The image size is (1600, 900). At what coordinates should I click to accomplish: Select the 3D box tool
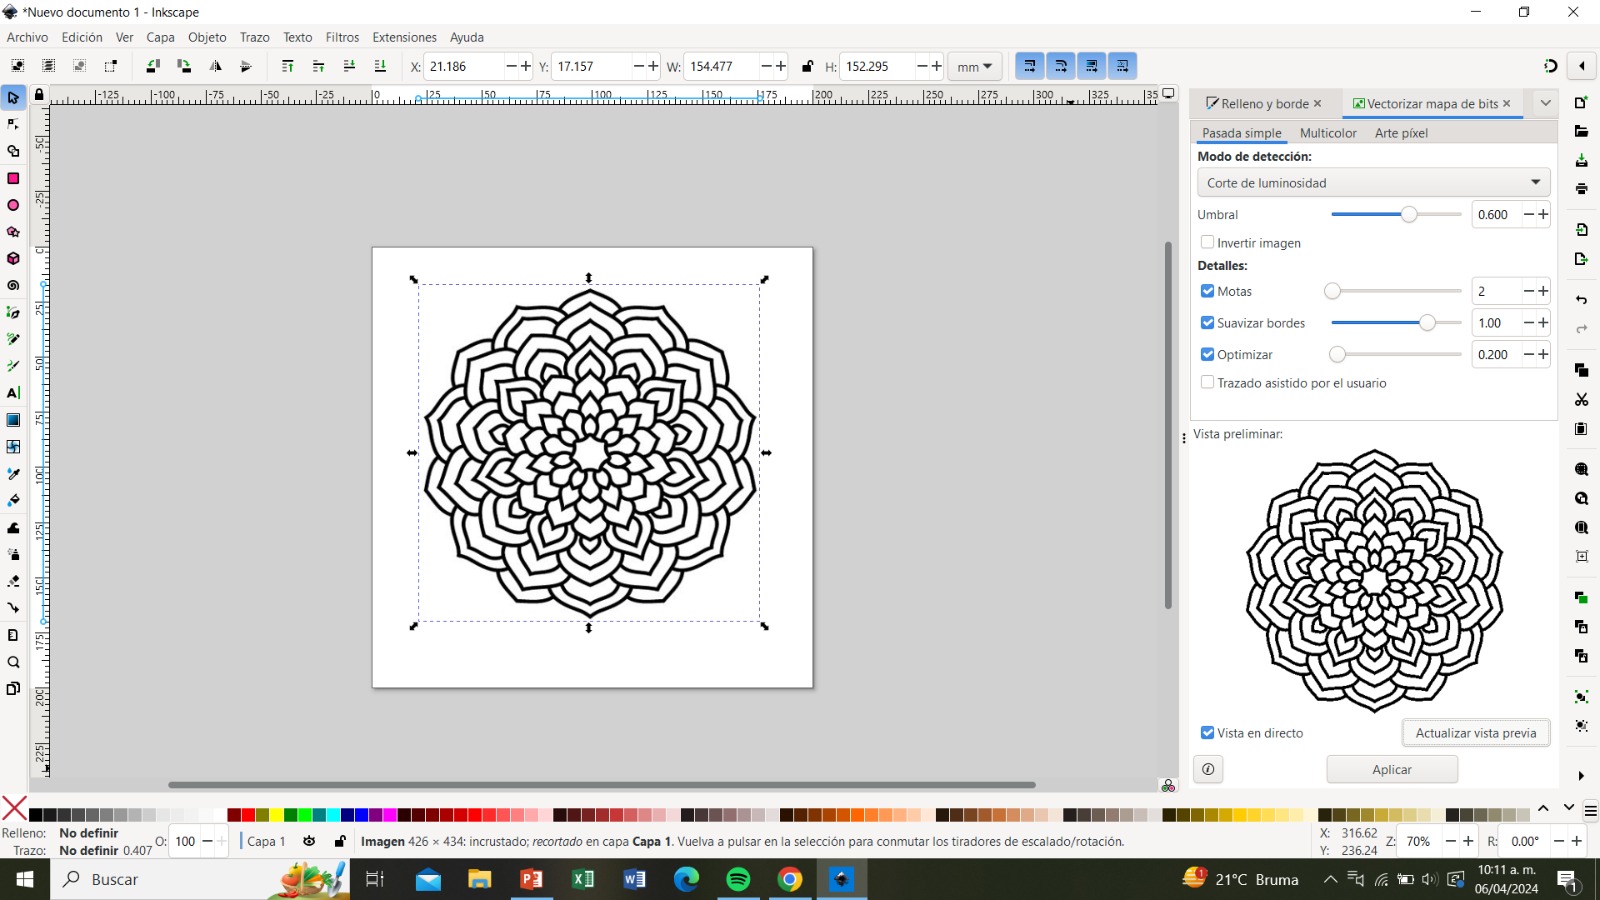(x=13, y=258)
